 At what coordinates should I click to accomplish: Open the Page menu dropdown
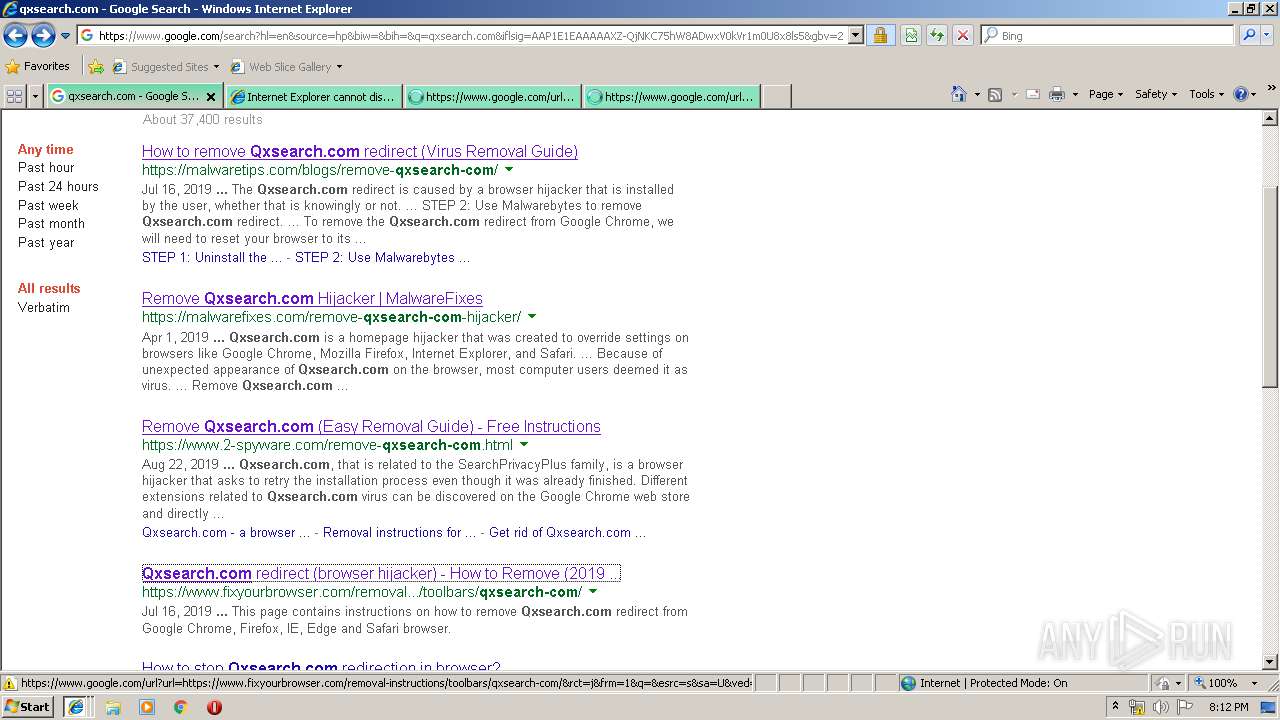1106,94
